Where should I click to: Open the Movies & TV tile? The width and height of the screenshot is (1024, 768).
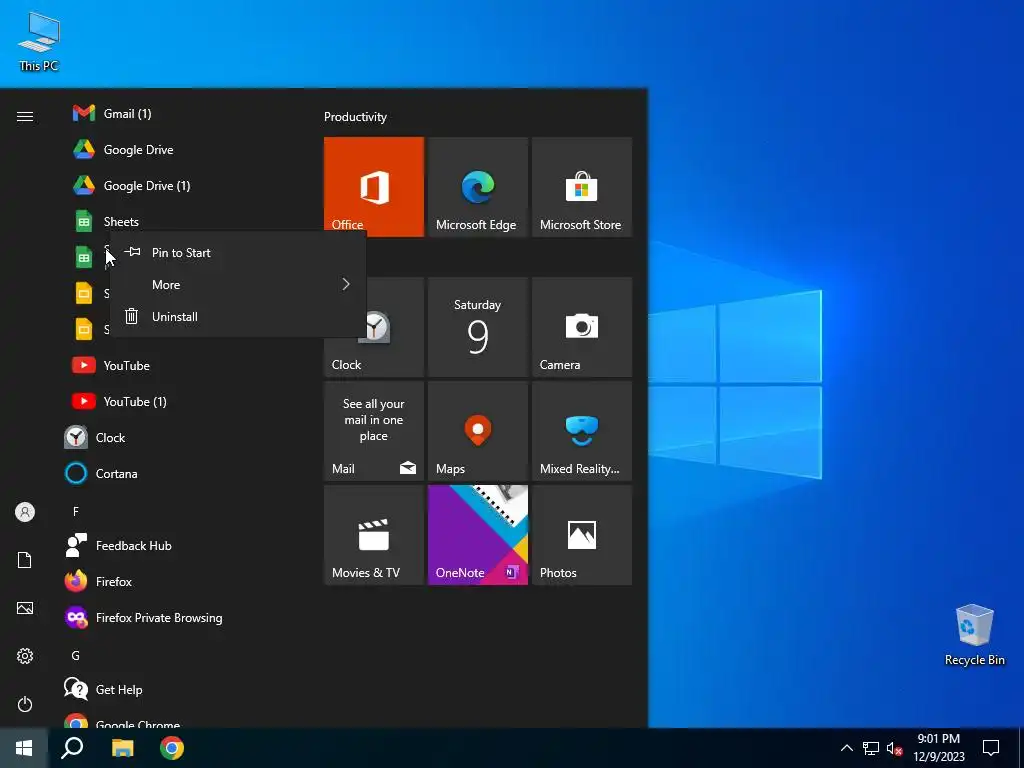point(374,535)
